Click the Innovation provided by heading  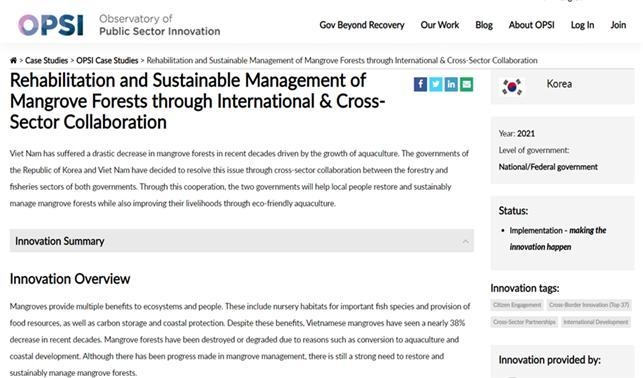(550, 360)
